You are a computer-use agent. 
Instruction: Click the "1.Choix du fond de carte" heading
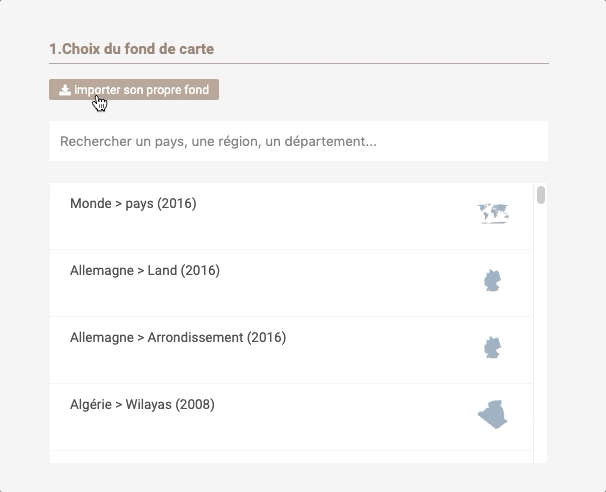(131, 48)
